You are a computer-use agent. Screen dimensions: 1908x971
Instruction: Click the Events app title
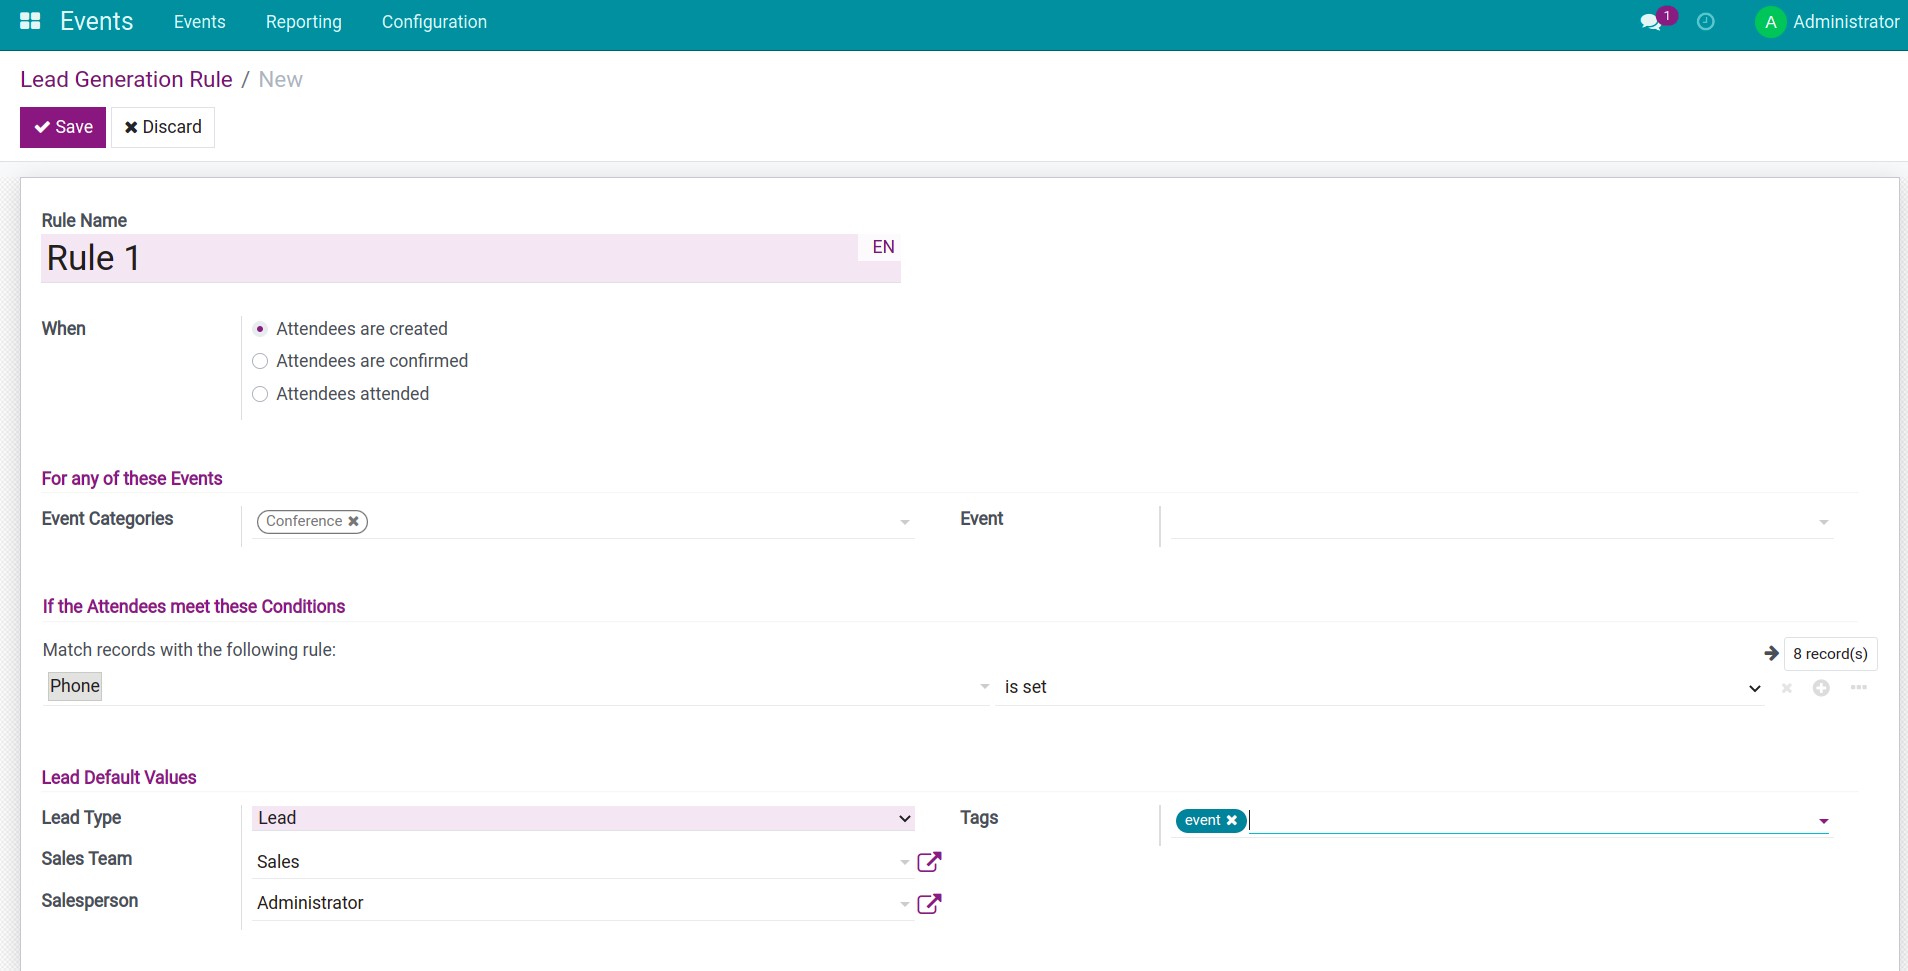(96, 21)
